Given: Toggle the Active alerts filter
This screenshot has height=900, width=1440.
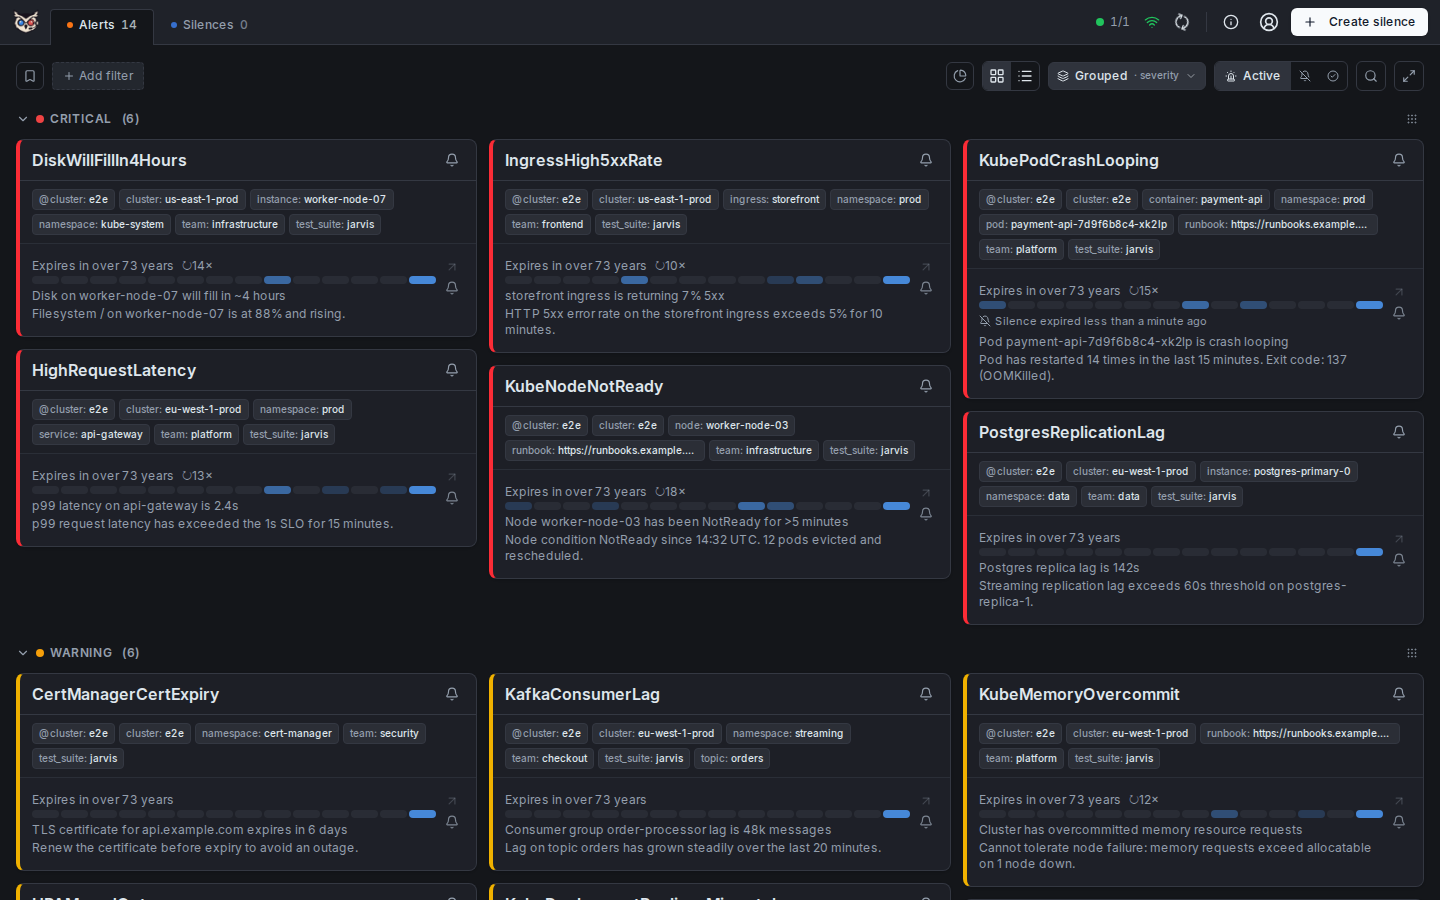Looking at the screenshot, I should pyautogui.click(x=1252, y=76).
